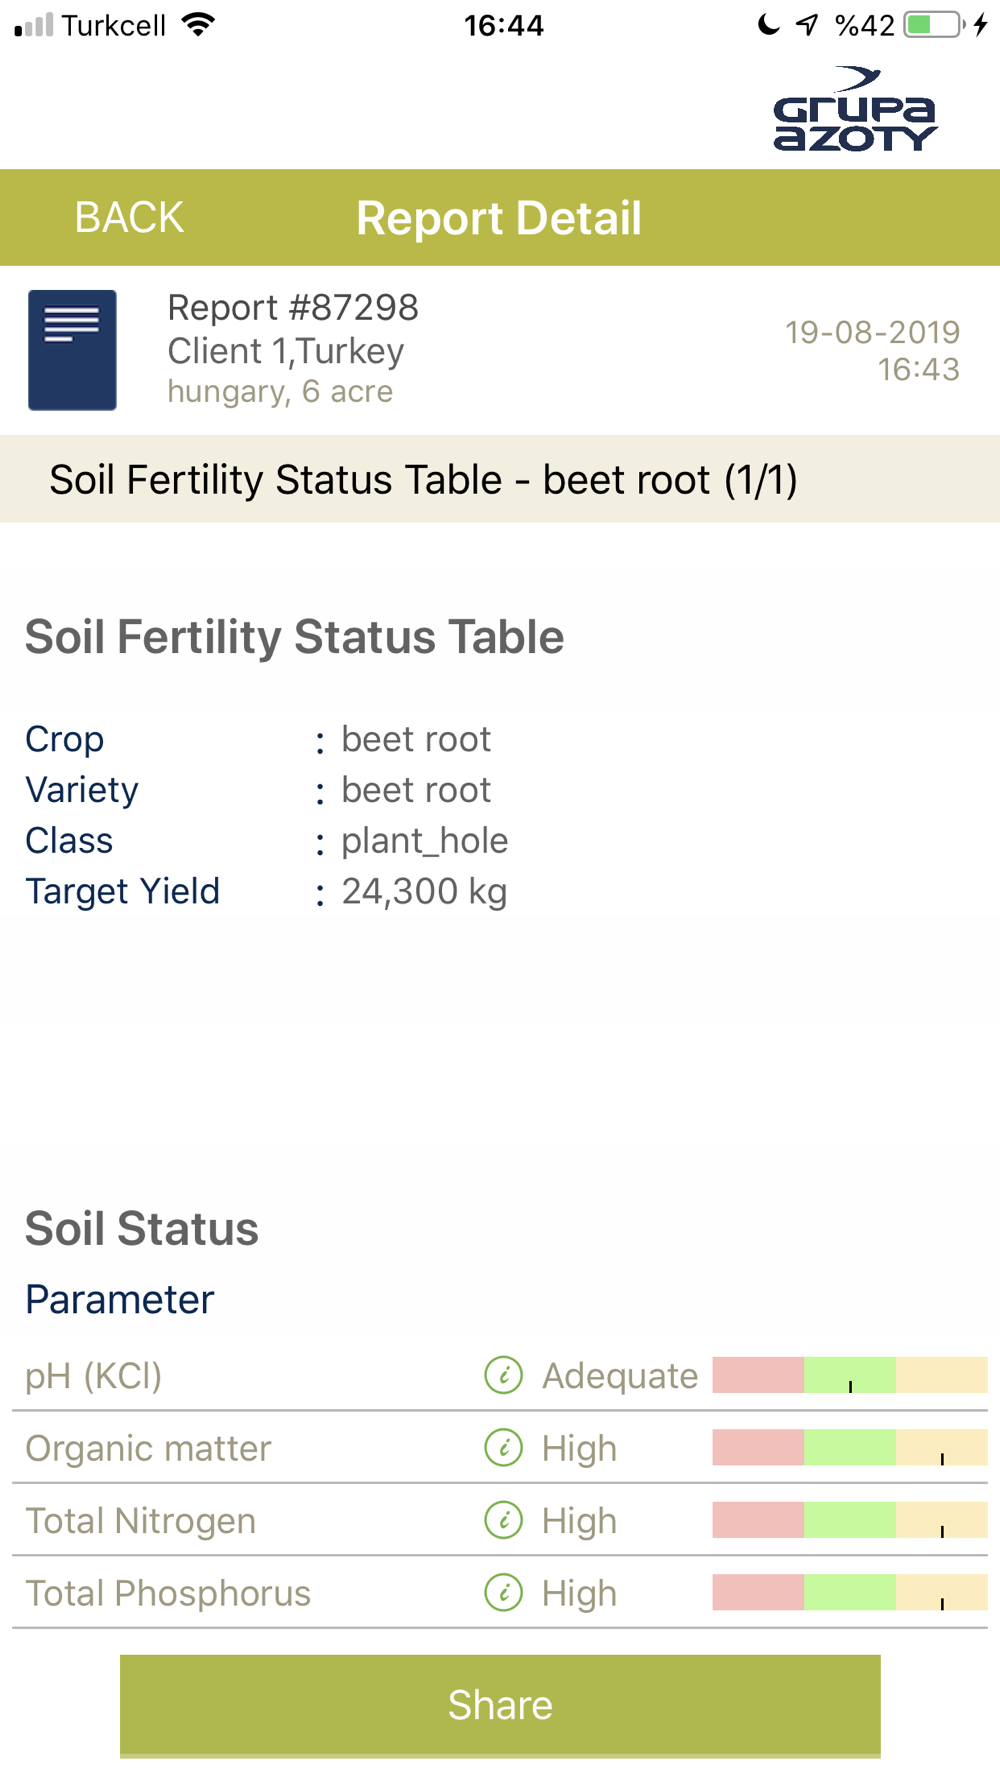Tap the Target Yield value 24,300 kg

coord(424,891)
